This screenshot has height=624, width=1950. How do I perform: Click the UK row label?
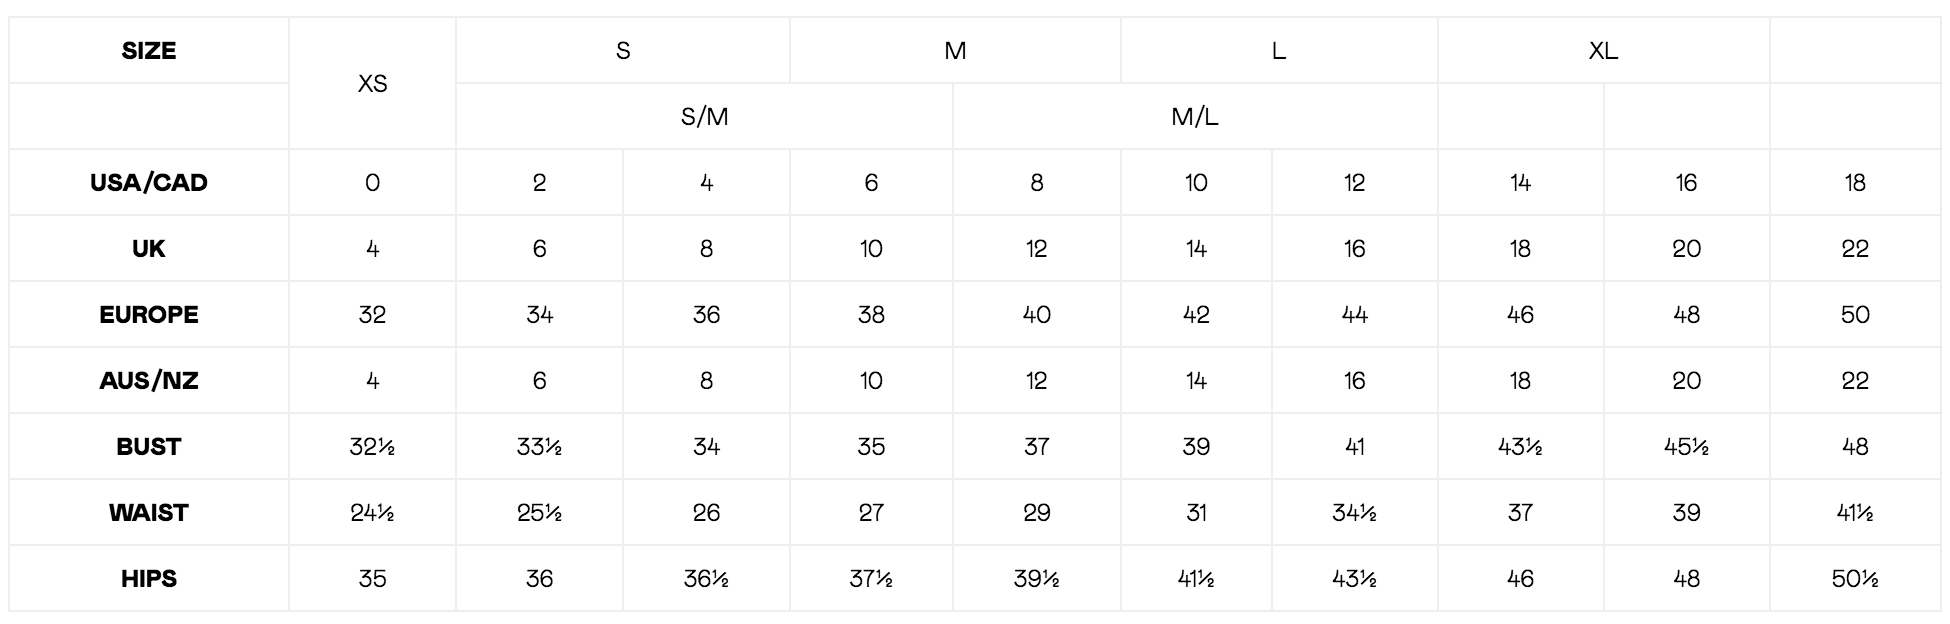[x=149, y=249]
